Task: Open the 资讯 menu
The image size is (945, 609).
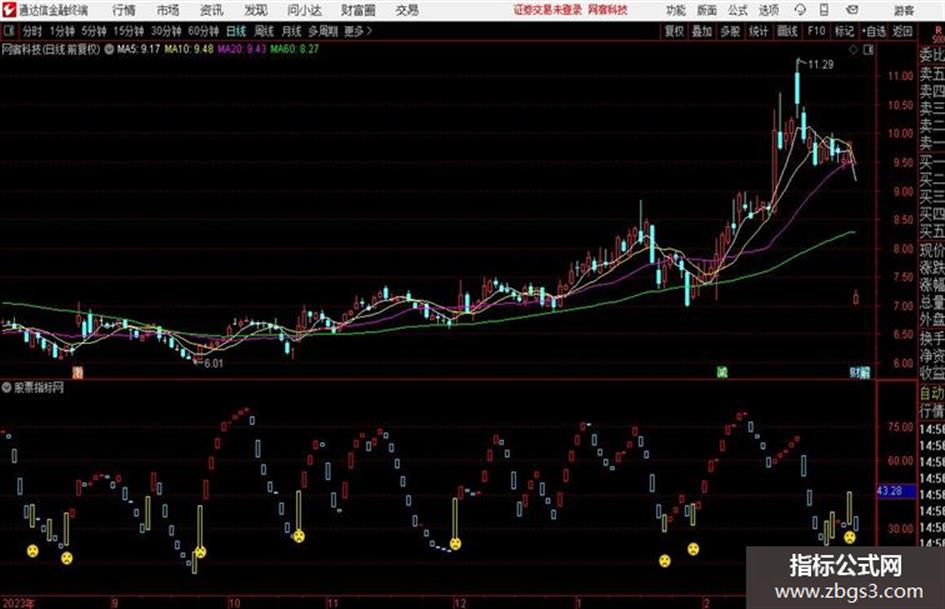Action: 212,10
